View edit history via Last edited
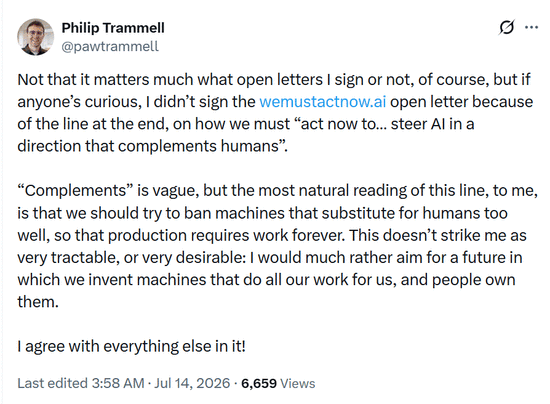 tap(52, 383)
